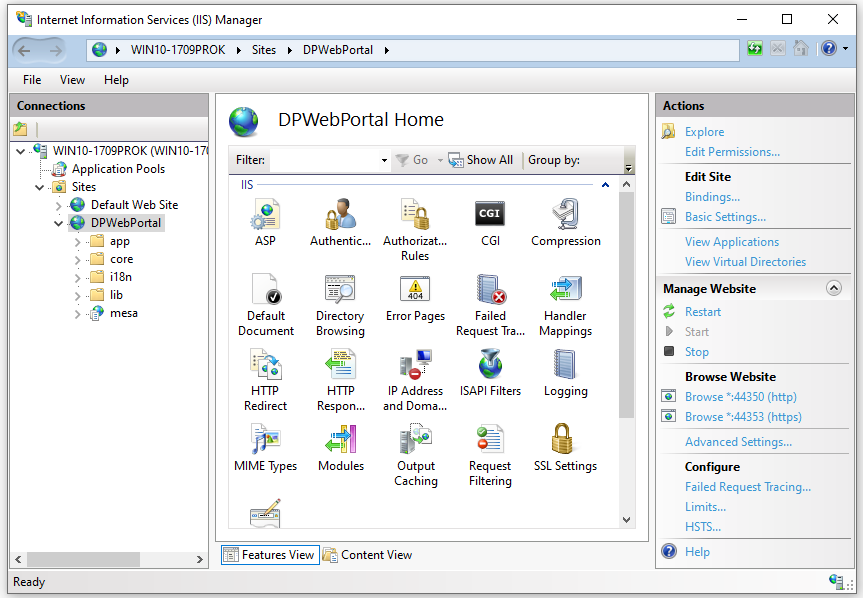Open the HSTS configuration link
Screen dimensions: 863x598
point(703,527)
